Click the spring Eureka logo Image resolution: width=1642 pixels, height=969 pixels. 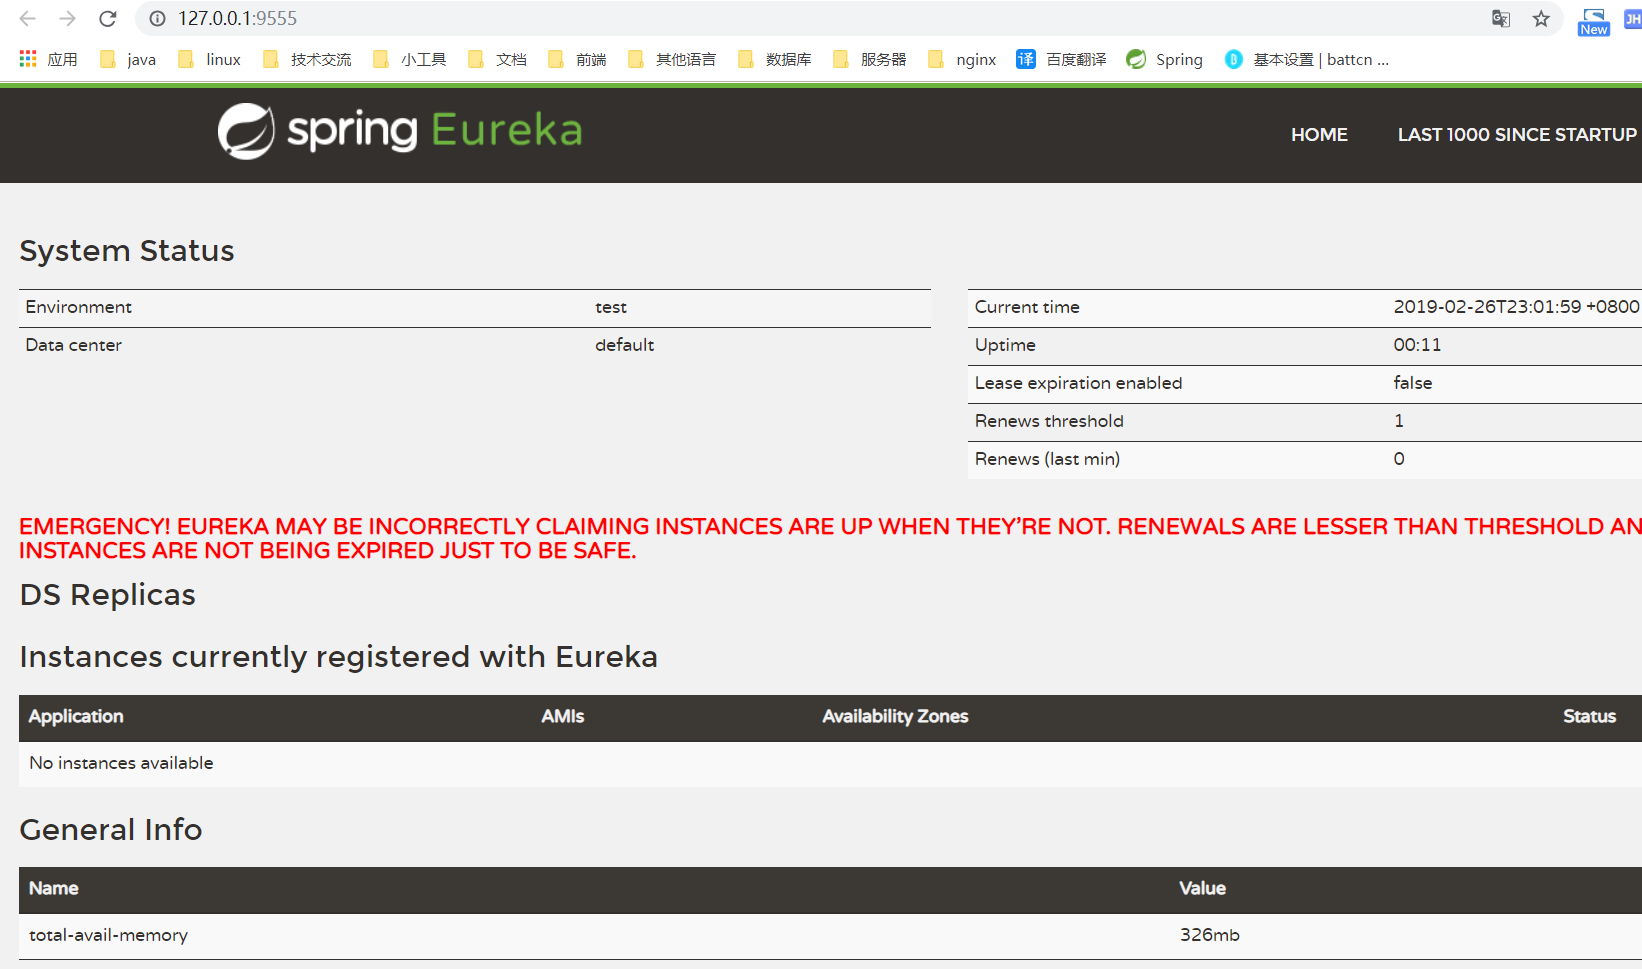(x=400, y=131)
